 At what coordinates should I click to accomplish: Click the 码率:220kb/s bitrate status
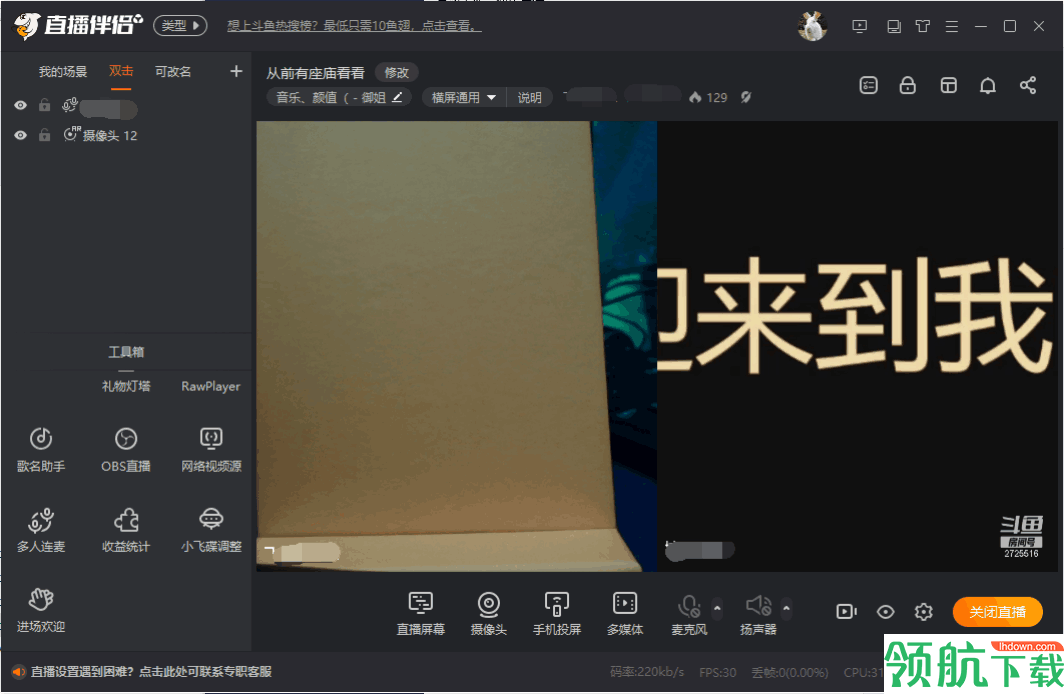647,672
